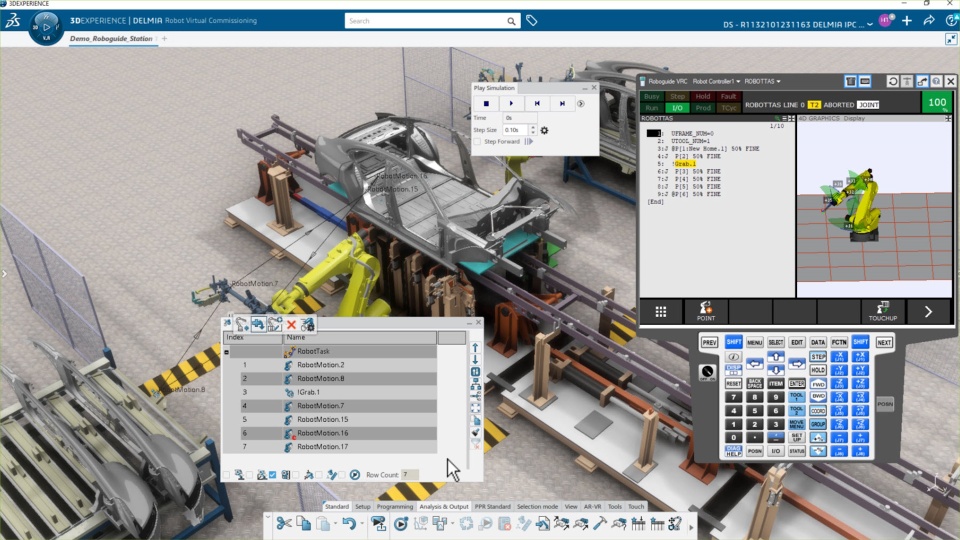Click the refresh icon in Roboguide VRC titlebar
This screenshot has width=960, height=540.
pos(893,81)
